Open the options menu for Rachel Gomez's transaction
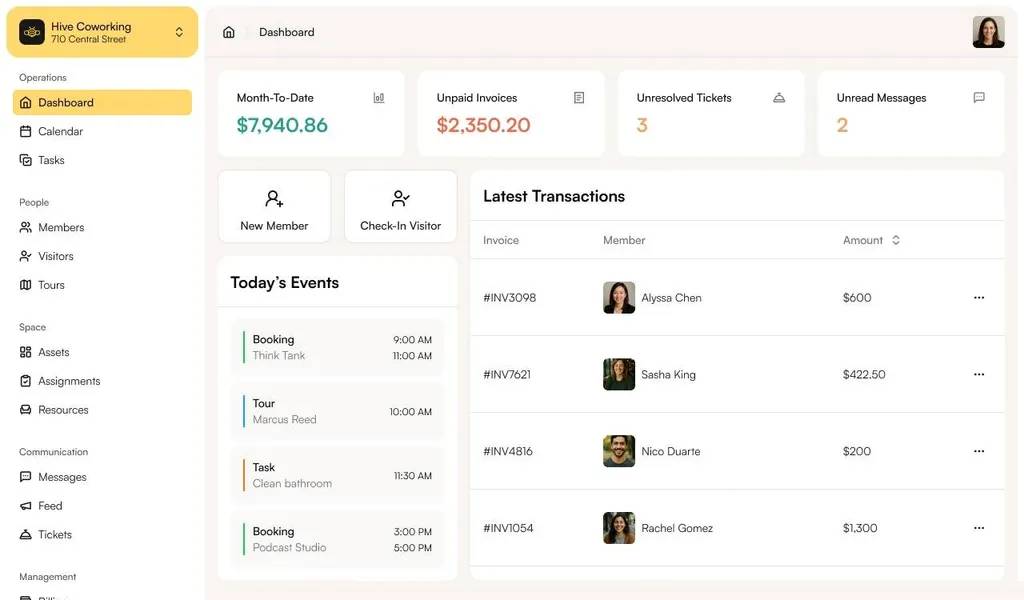1024x600 pixels. click(x=977, y=527)
